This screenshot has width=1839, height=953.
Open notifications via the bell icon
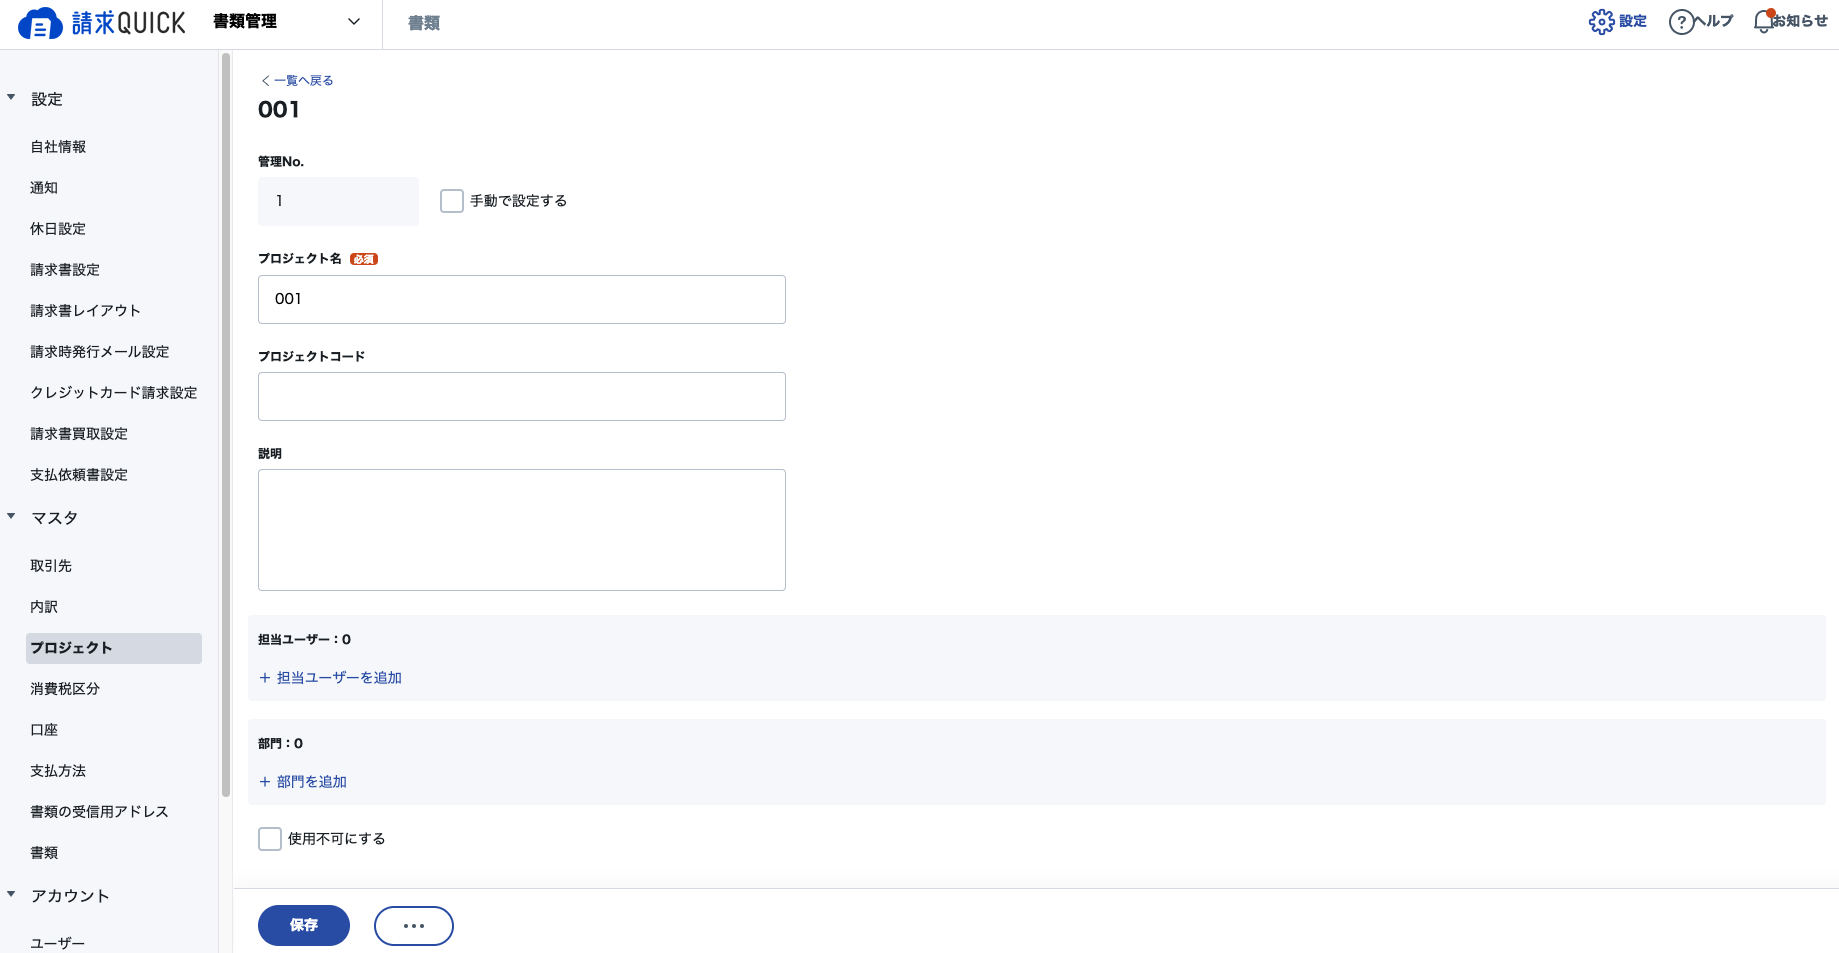point(1764,21)
